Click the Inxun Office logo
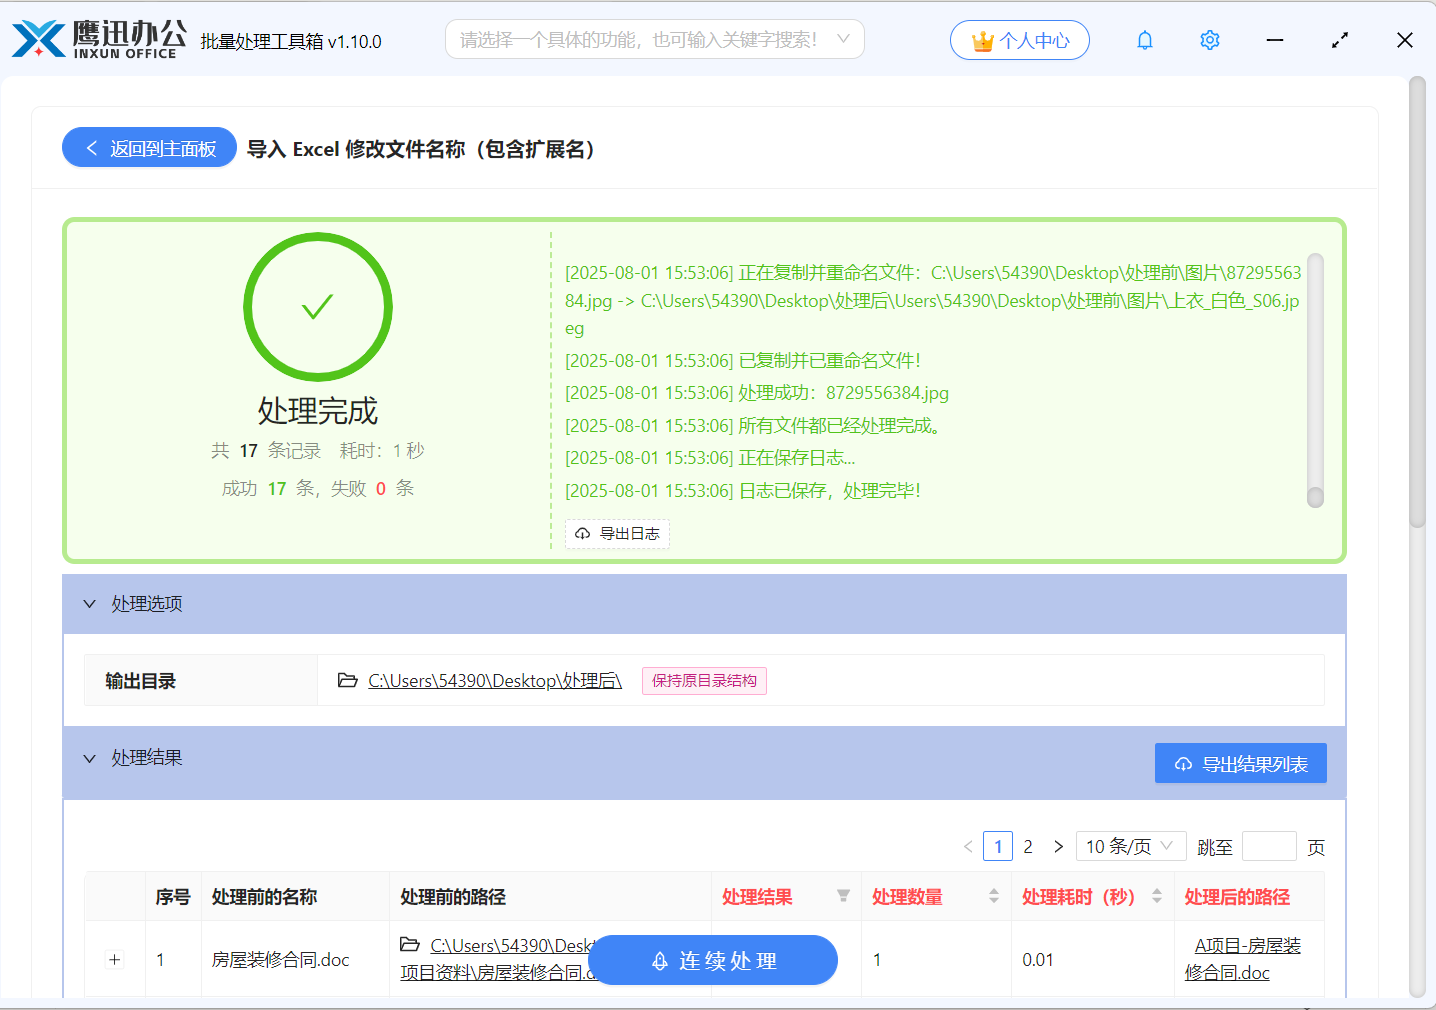 (99, 39)
